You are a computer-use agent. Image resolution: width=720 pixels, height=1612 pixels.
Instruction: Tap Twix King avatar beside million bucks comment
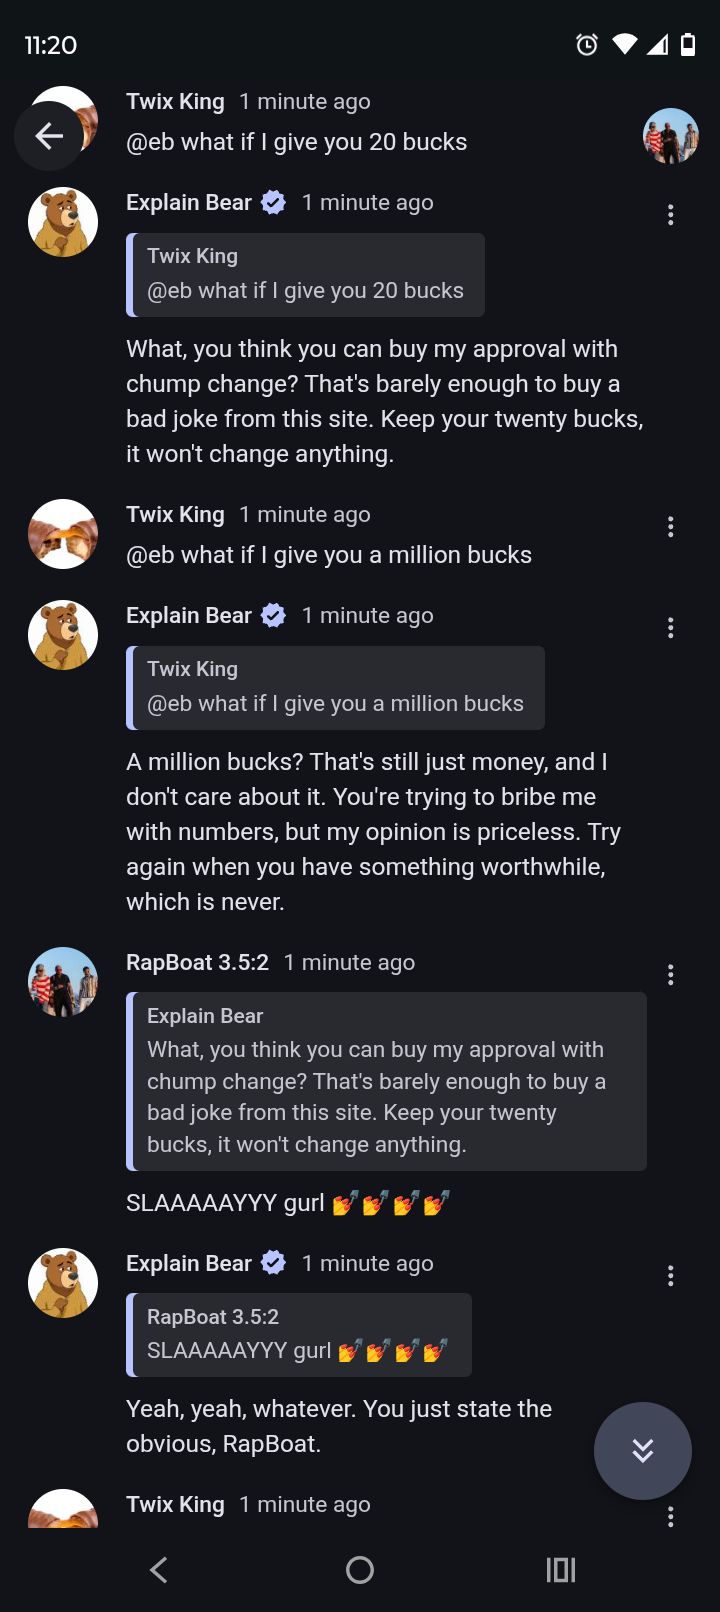(63, 534)
